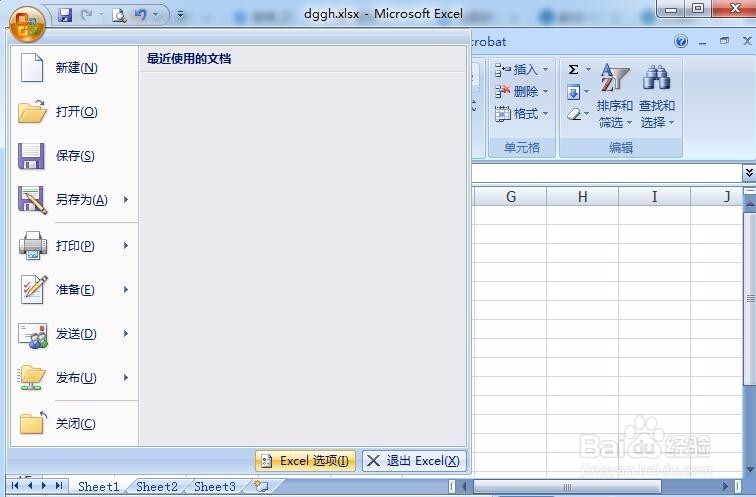Go to last sheet navigation arrow
This screenshot has height=497, width=756.
click(x=59, y=486)
